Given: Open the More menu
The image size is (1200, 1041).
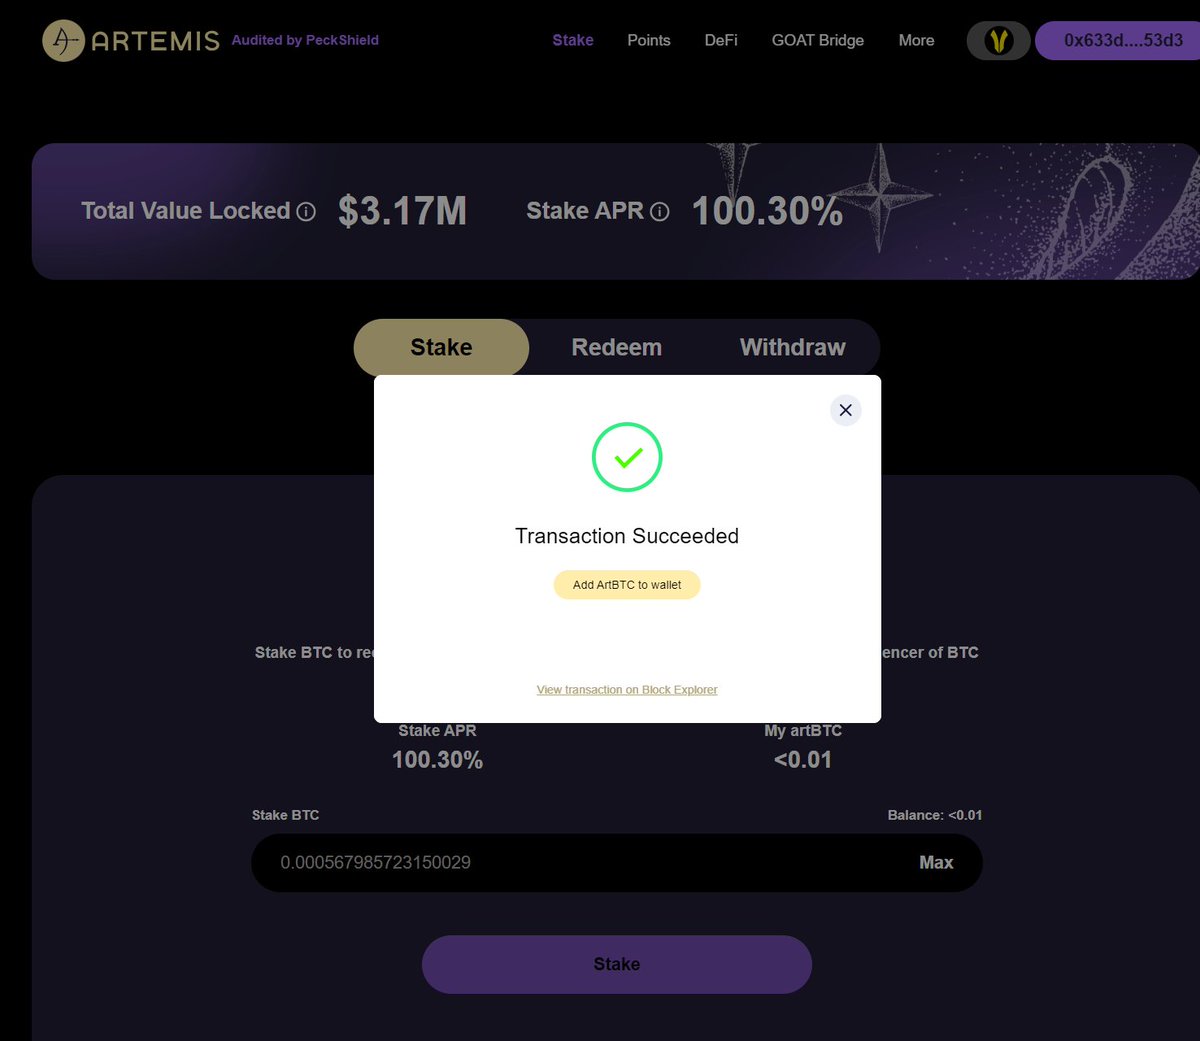Looking at the screenshot, I should pyautogui.click(x=916, y=40).
